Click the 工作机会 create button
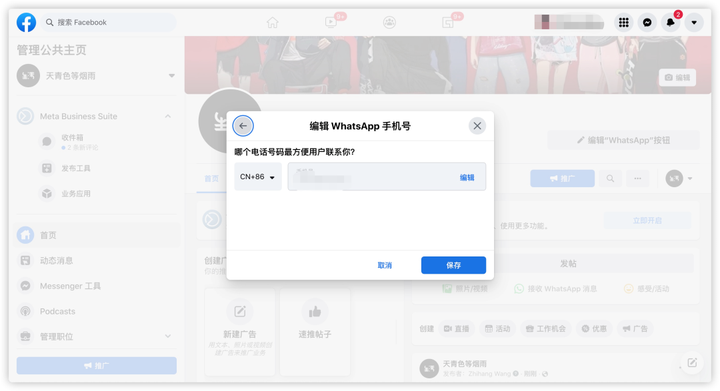 click(x=546, y=329)
